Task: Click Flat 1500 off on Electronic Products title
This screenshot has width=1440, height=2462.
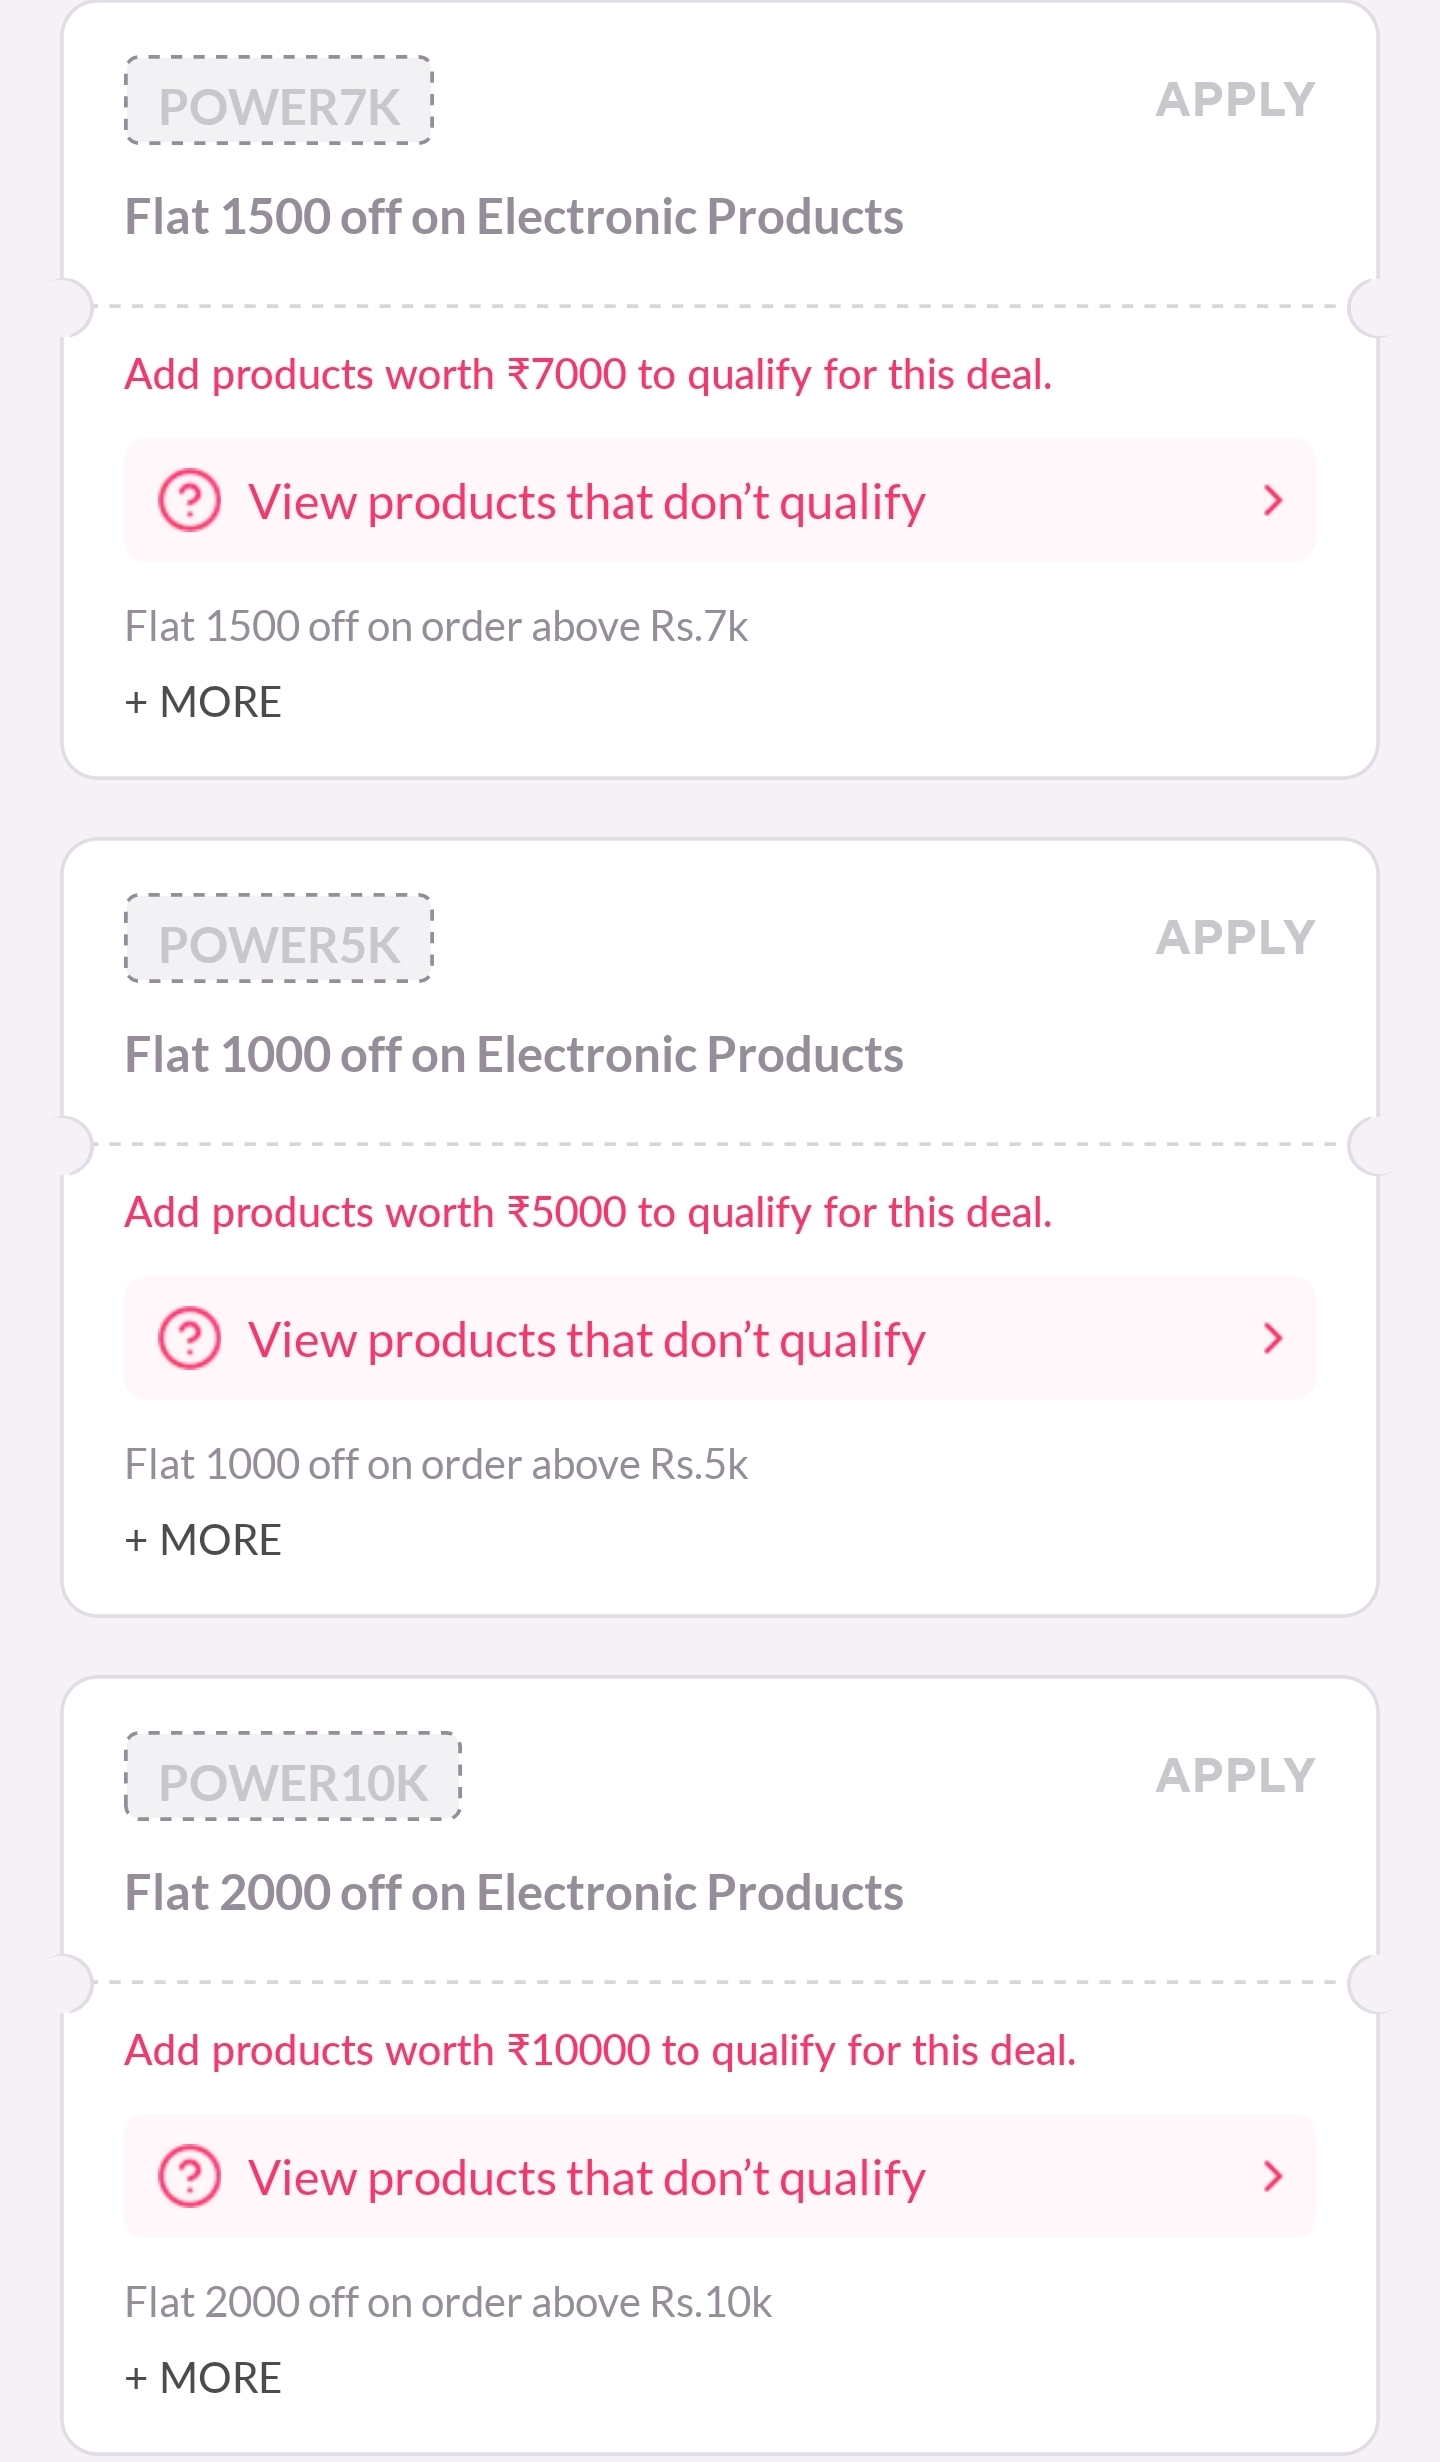Action: click(513, 217)
